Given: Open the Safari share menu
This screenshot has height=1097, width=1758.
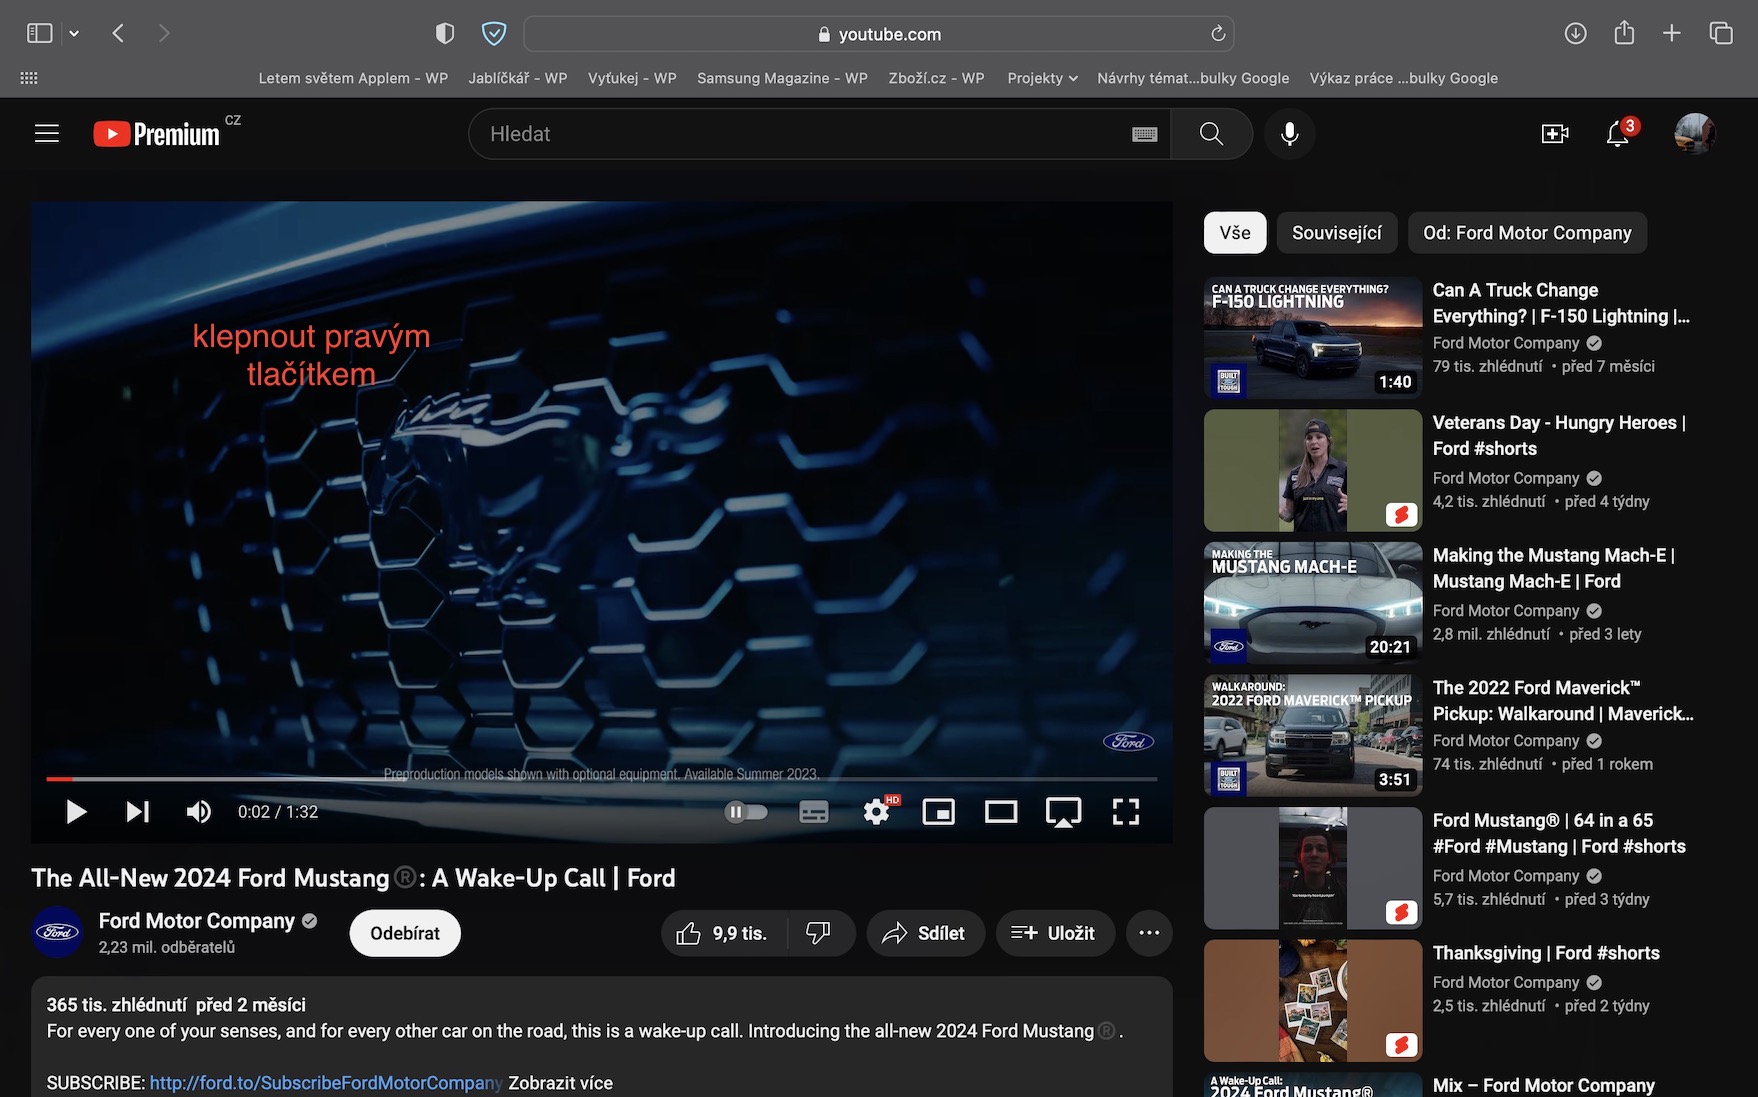Looking at the screenshot, I should 1624,33.
